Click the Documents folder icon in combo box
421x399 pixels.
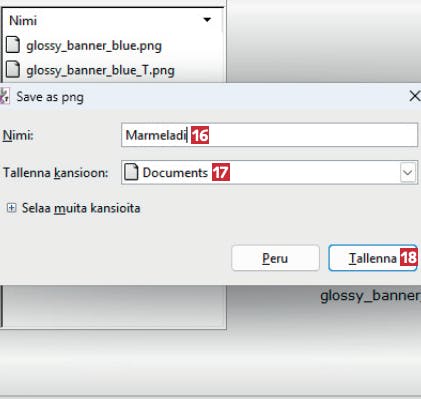click(x=131, y=172)
